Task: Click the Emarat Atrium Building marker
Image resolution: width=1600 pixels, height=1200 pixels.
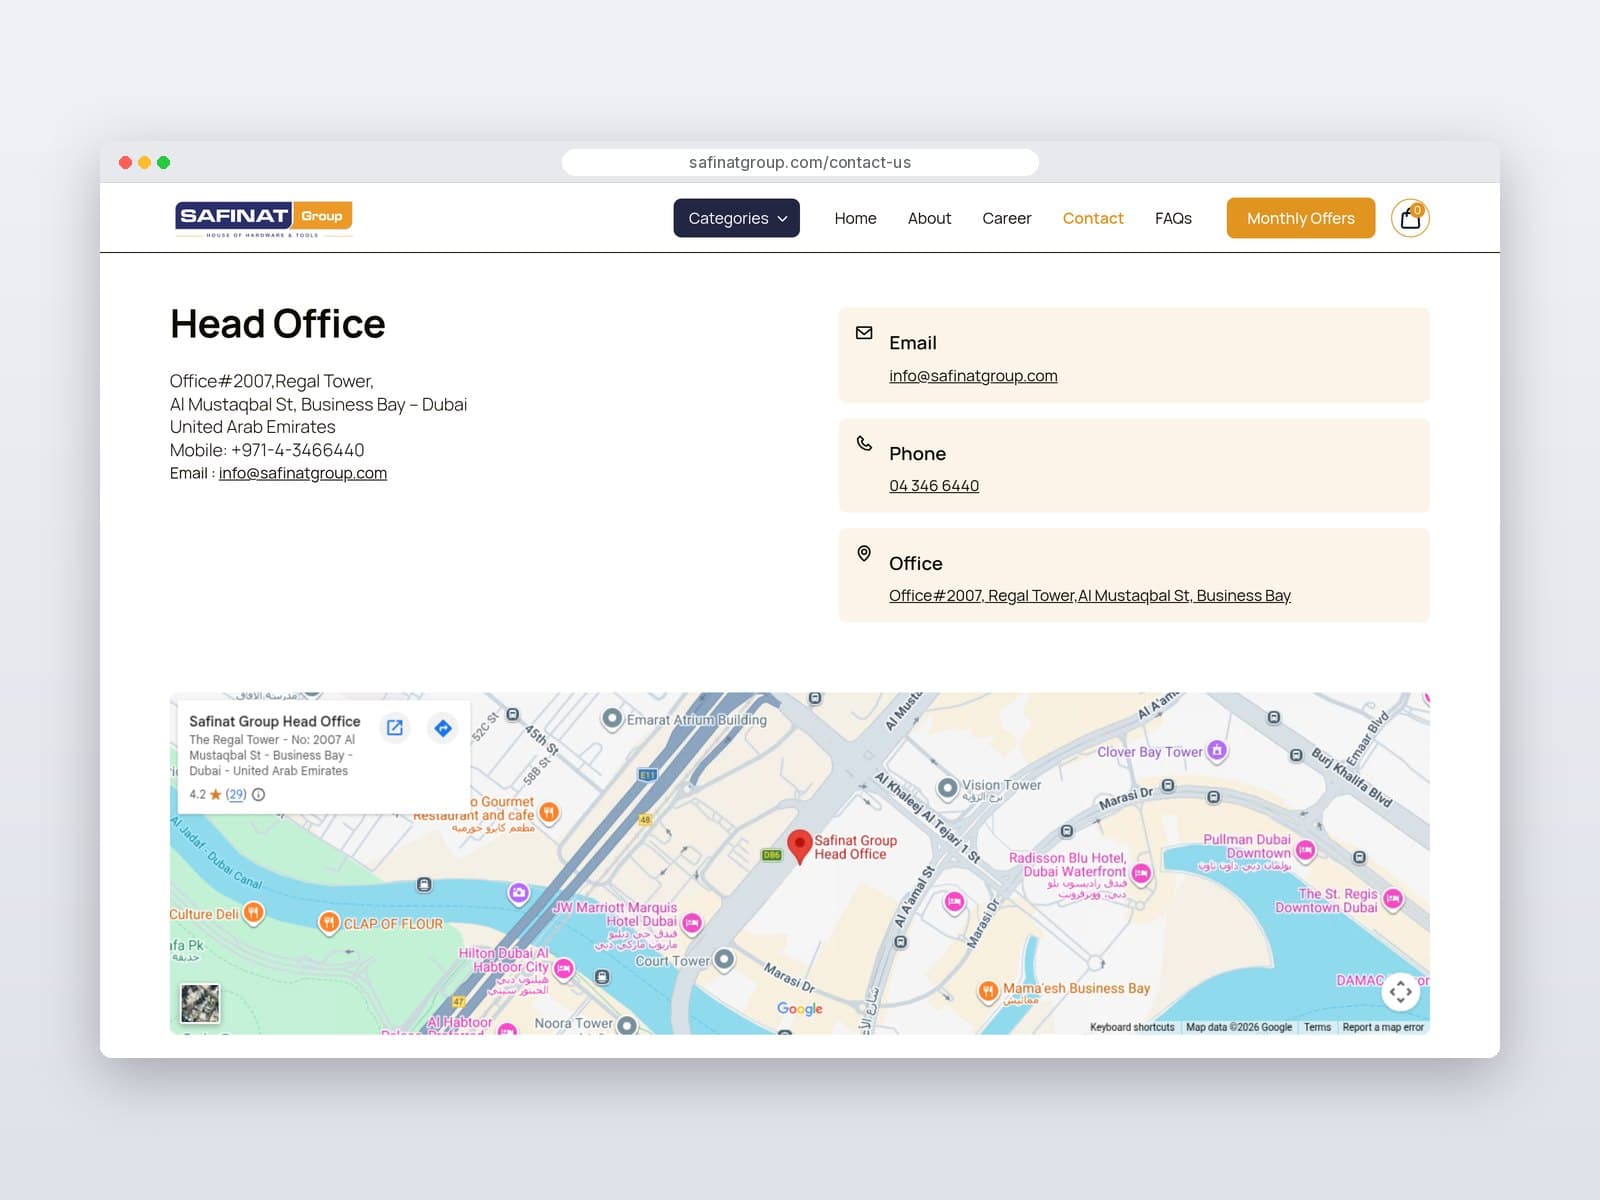Action: tap(612, 719)
